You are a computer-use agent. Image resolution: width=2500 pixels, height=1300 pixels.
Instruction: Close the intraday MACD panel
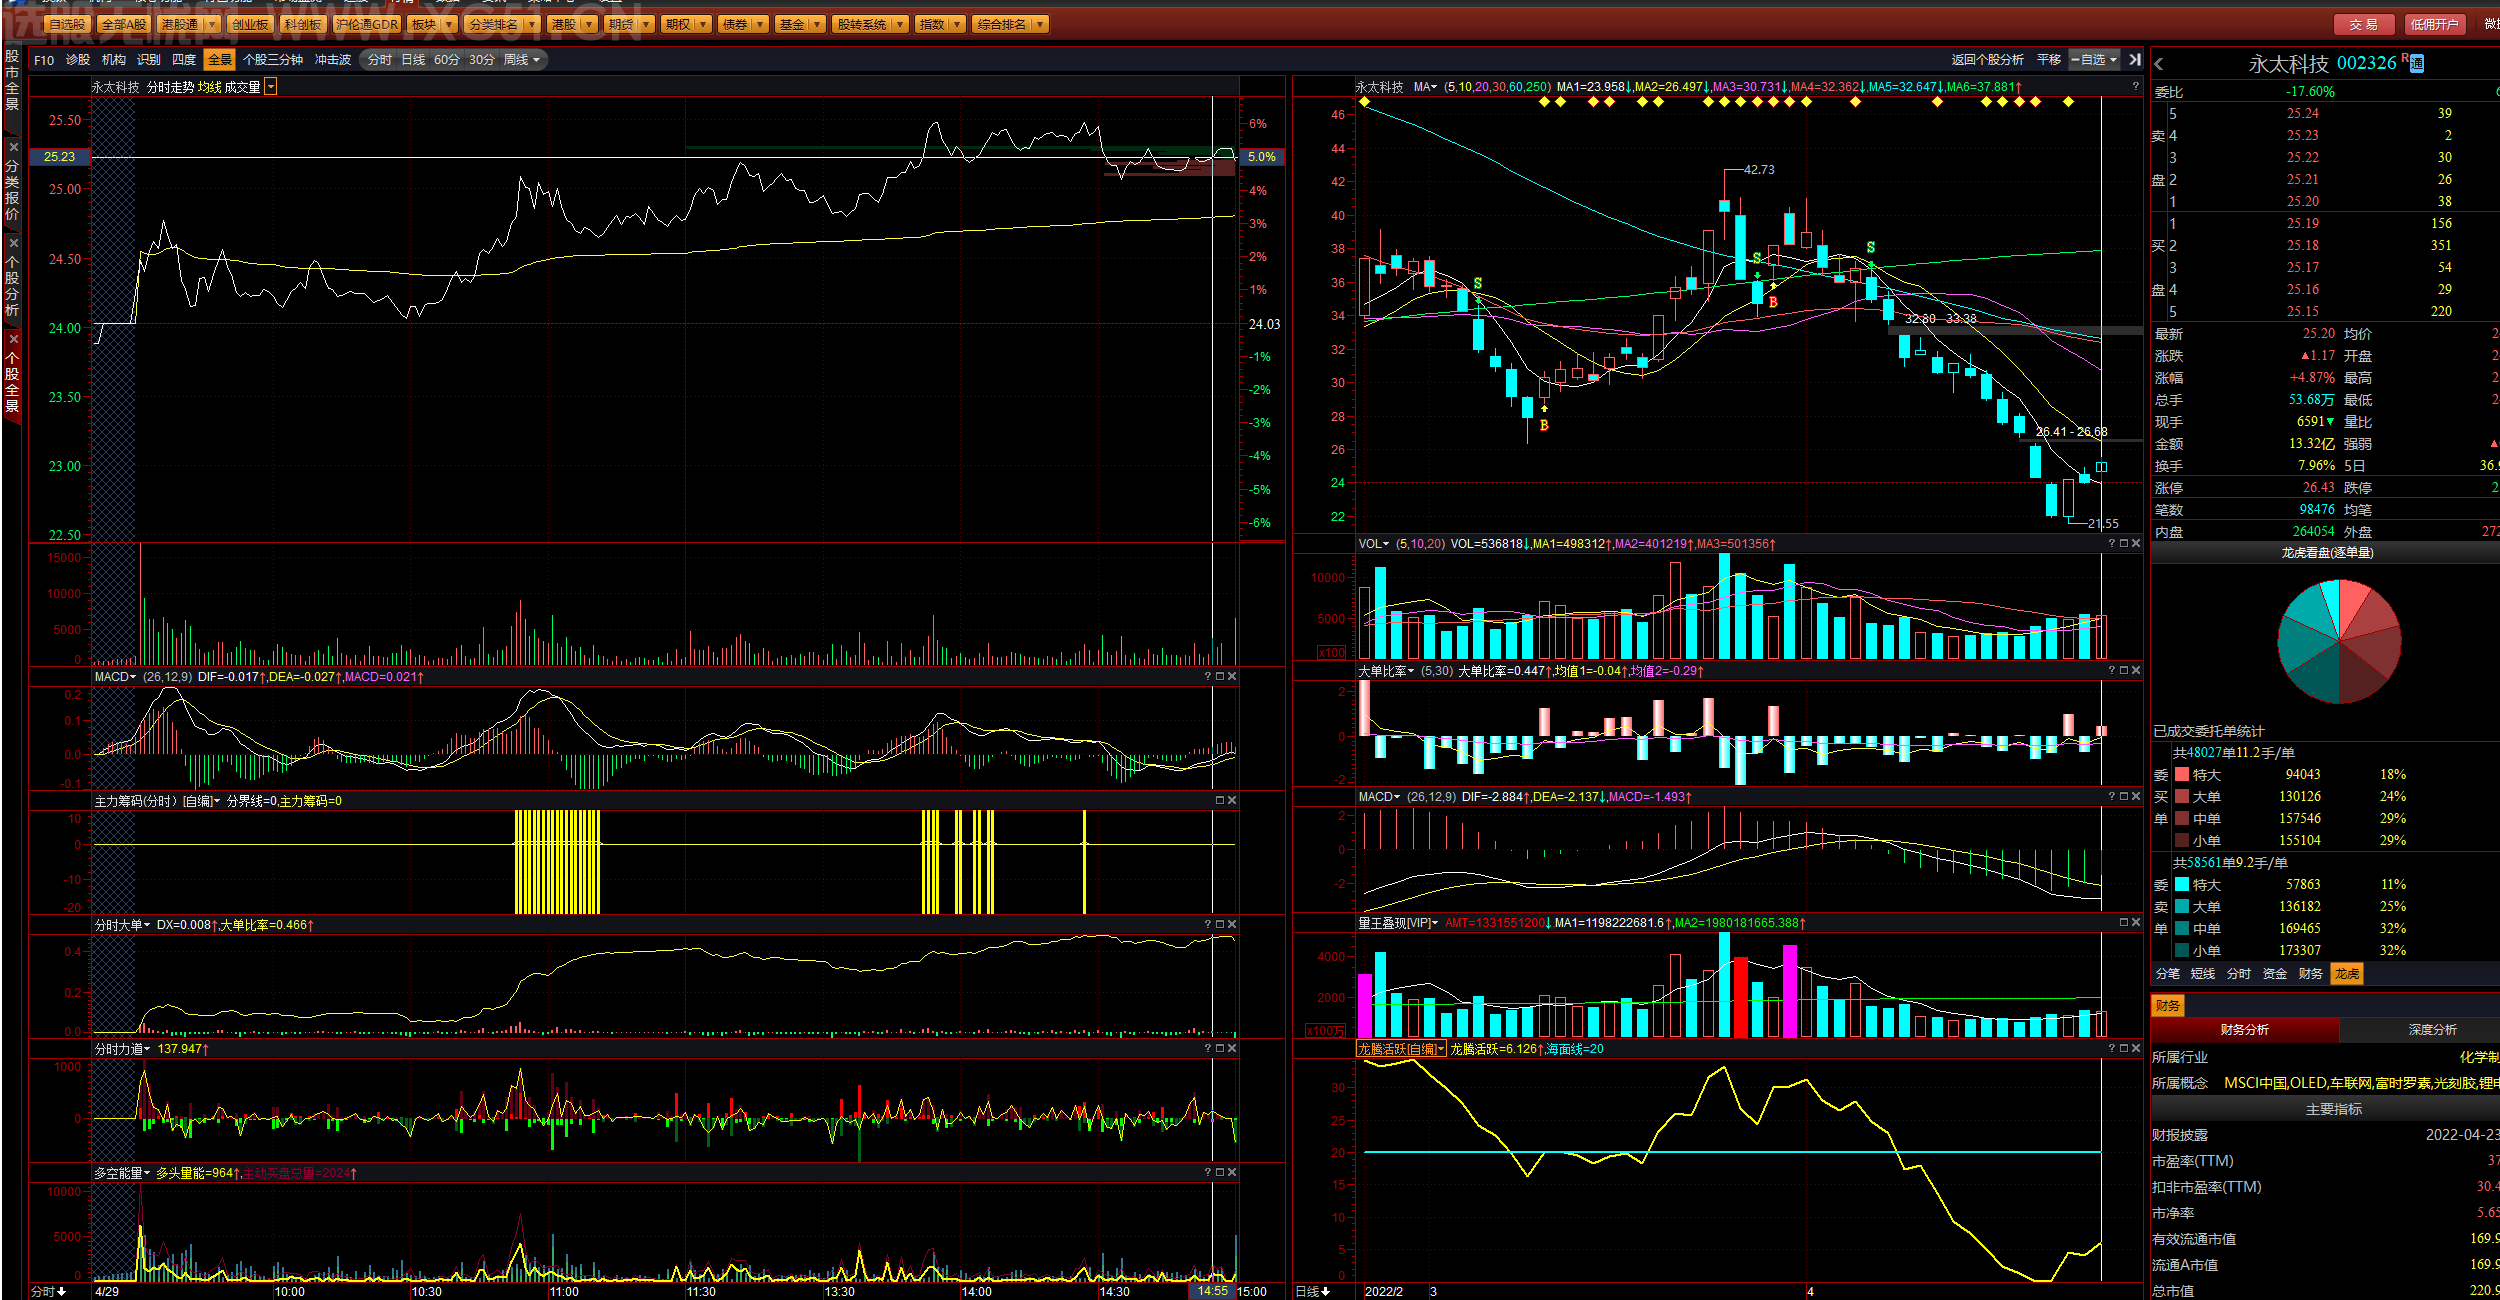pos(1232,677)
